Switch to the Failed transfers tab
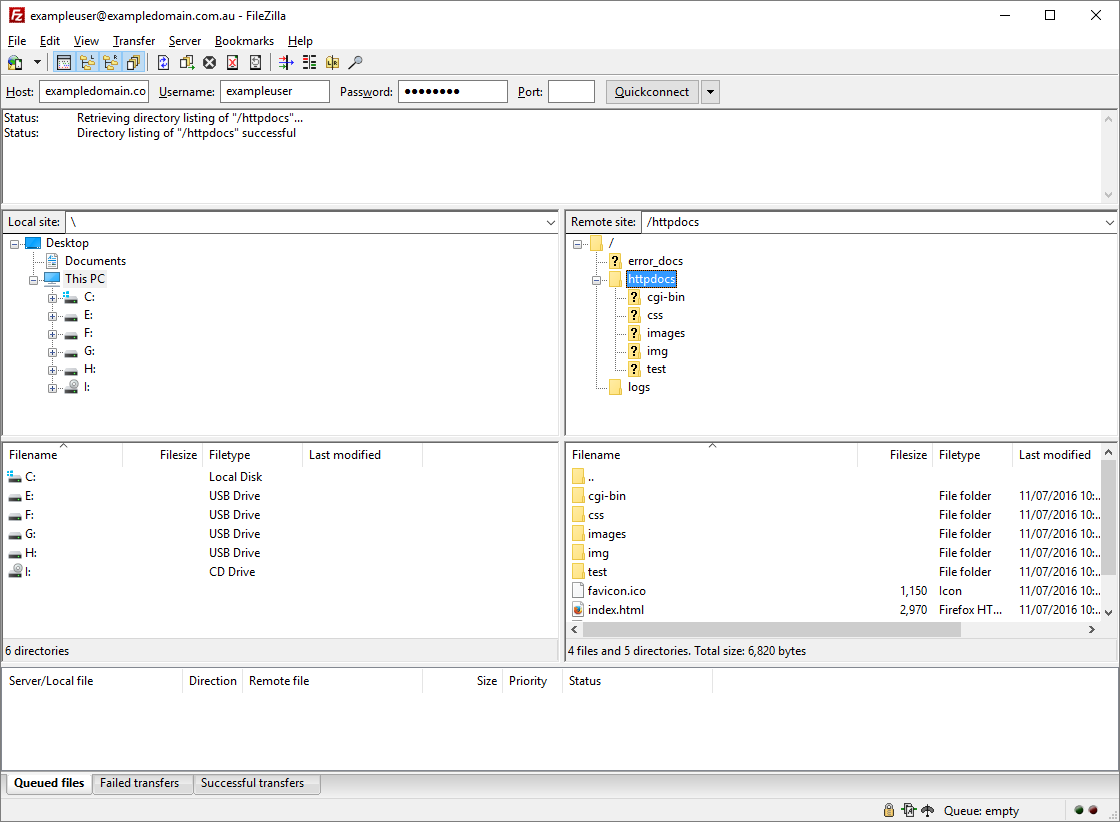The height and width of the screenshot is (822, 1120). click(142, 783)
